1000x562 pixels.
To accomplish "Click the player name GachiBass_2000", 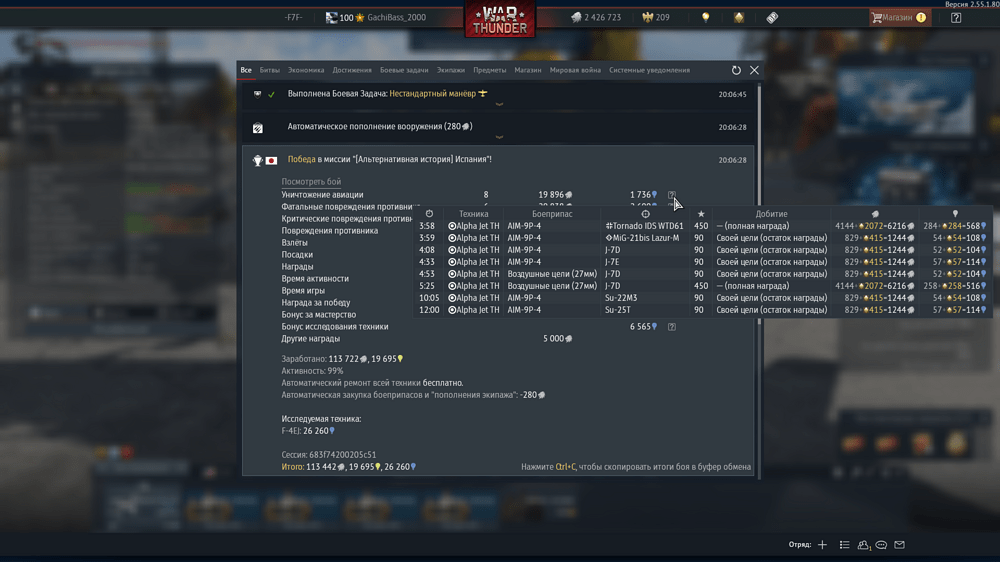I will click(397, 17).
